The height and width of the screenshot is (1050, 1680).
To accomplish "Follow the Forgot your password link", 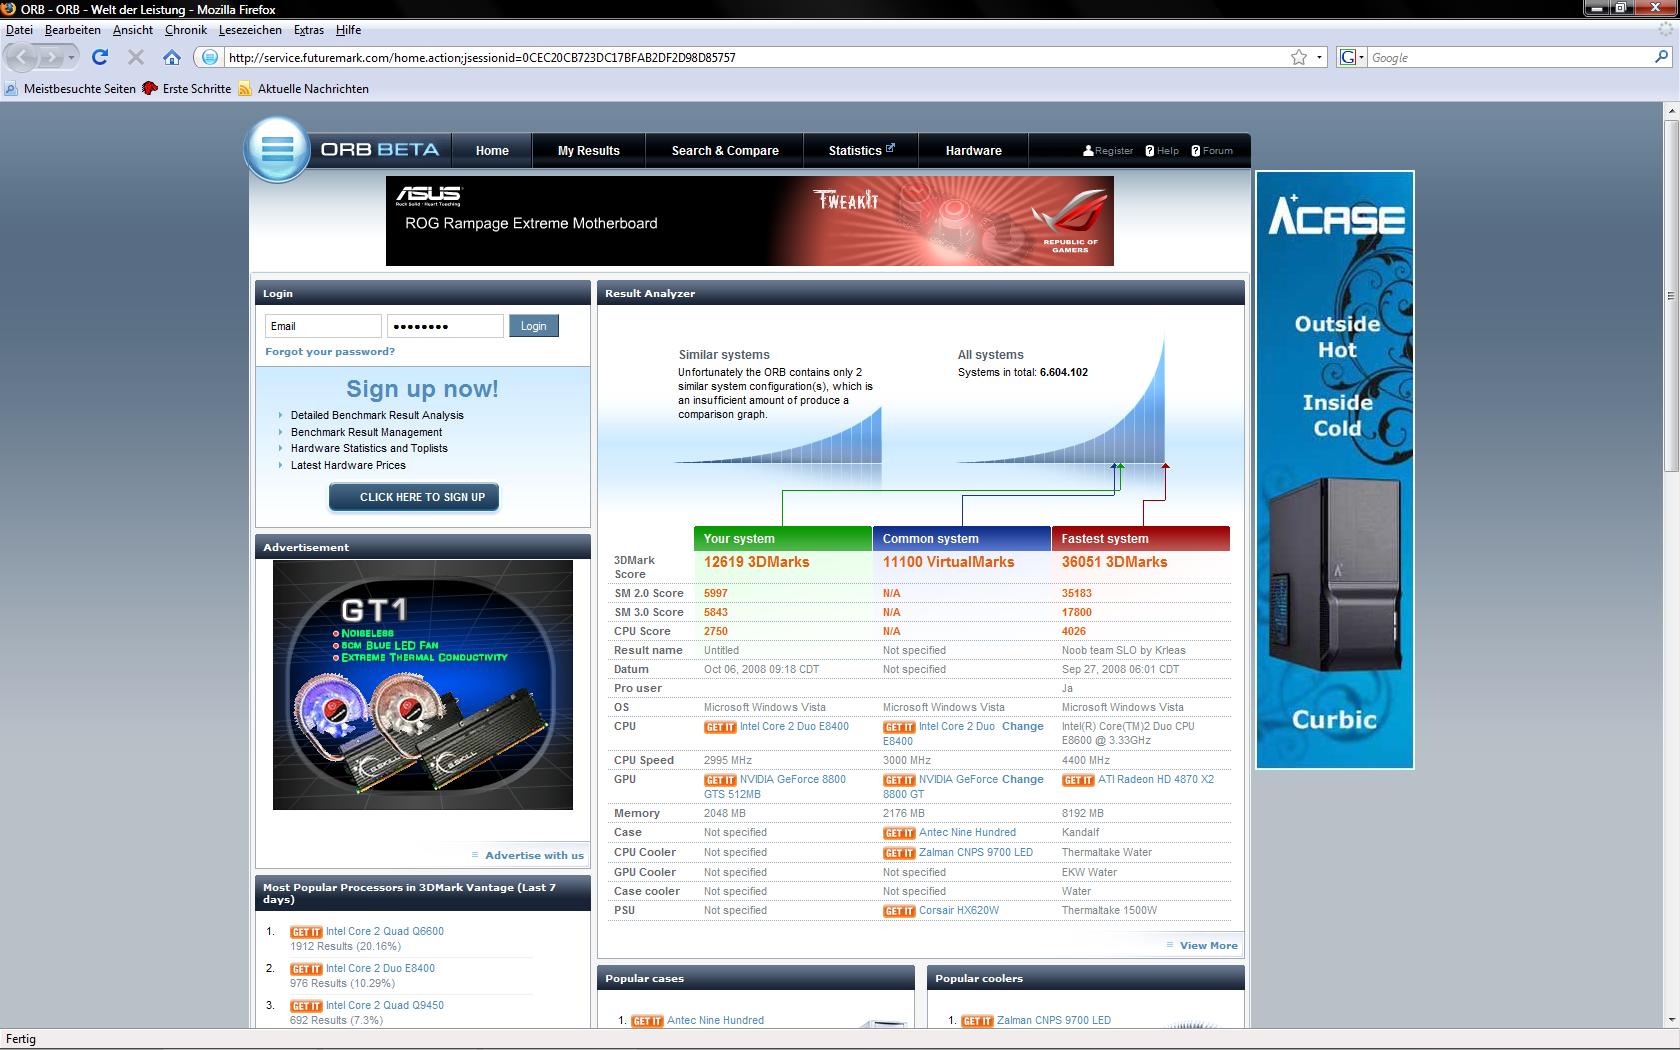I will click(330, 352).
